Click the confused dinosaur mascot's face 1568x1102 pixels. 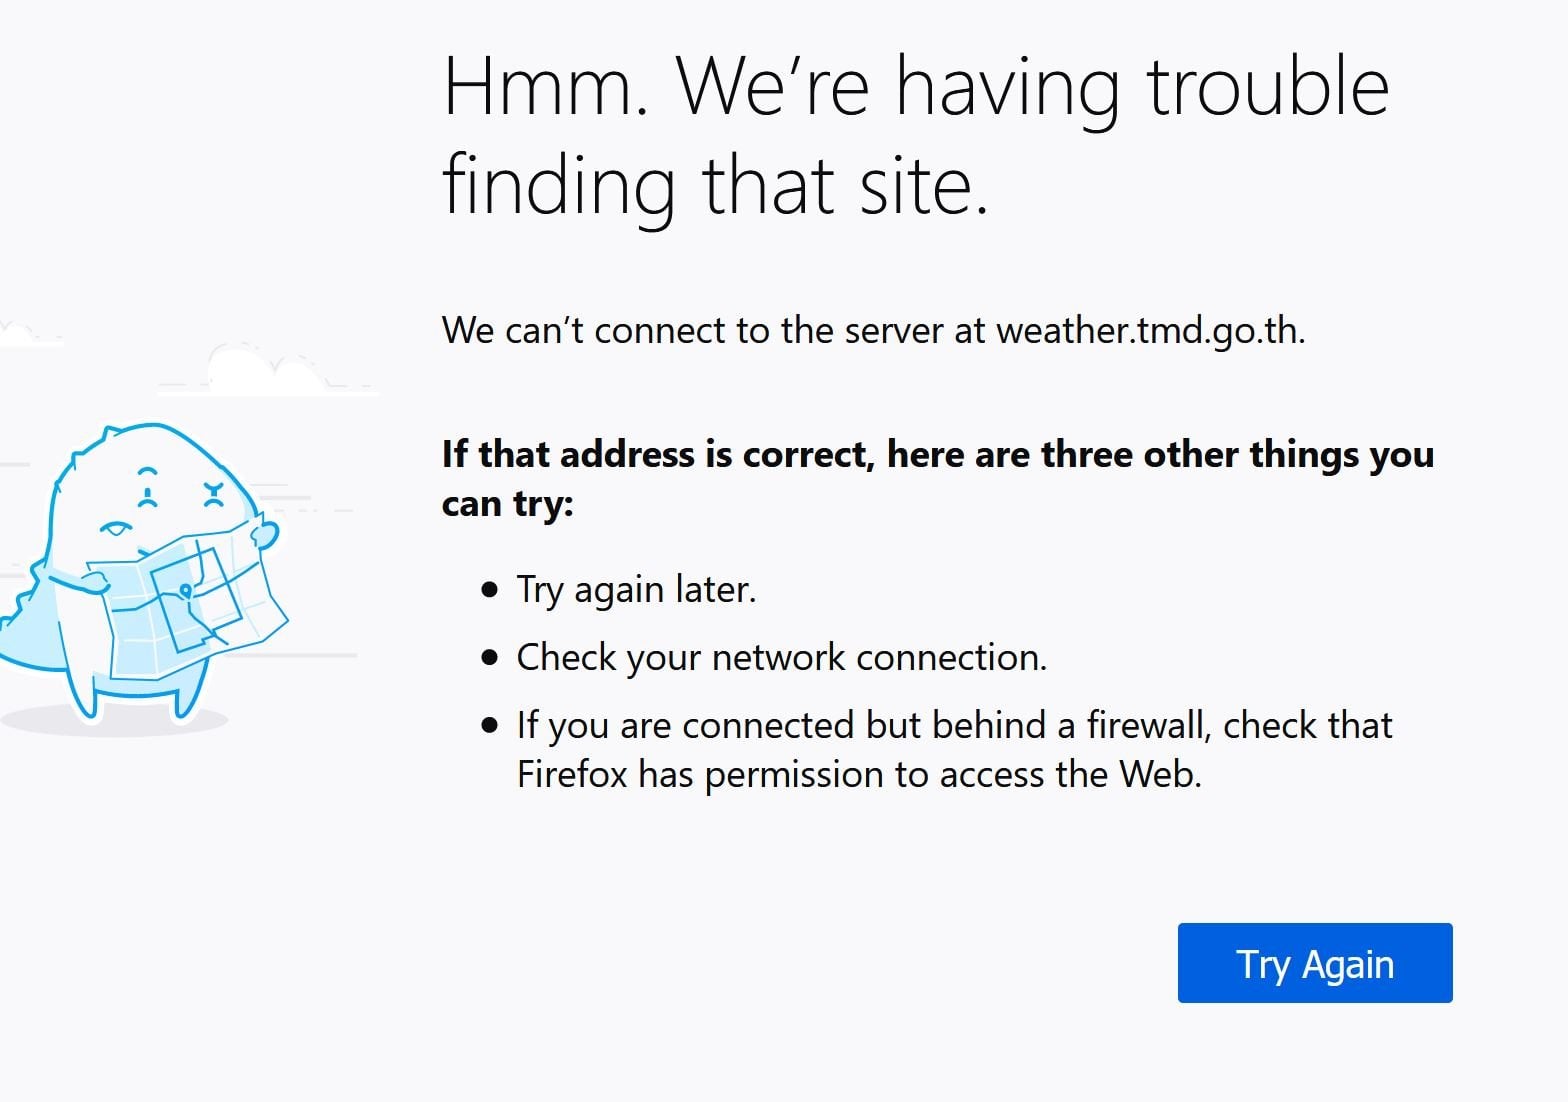(x=165, y=500)
